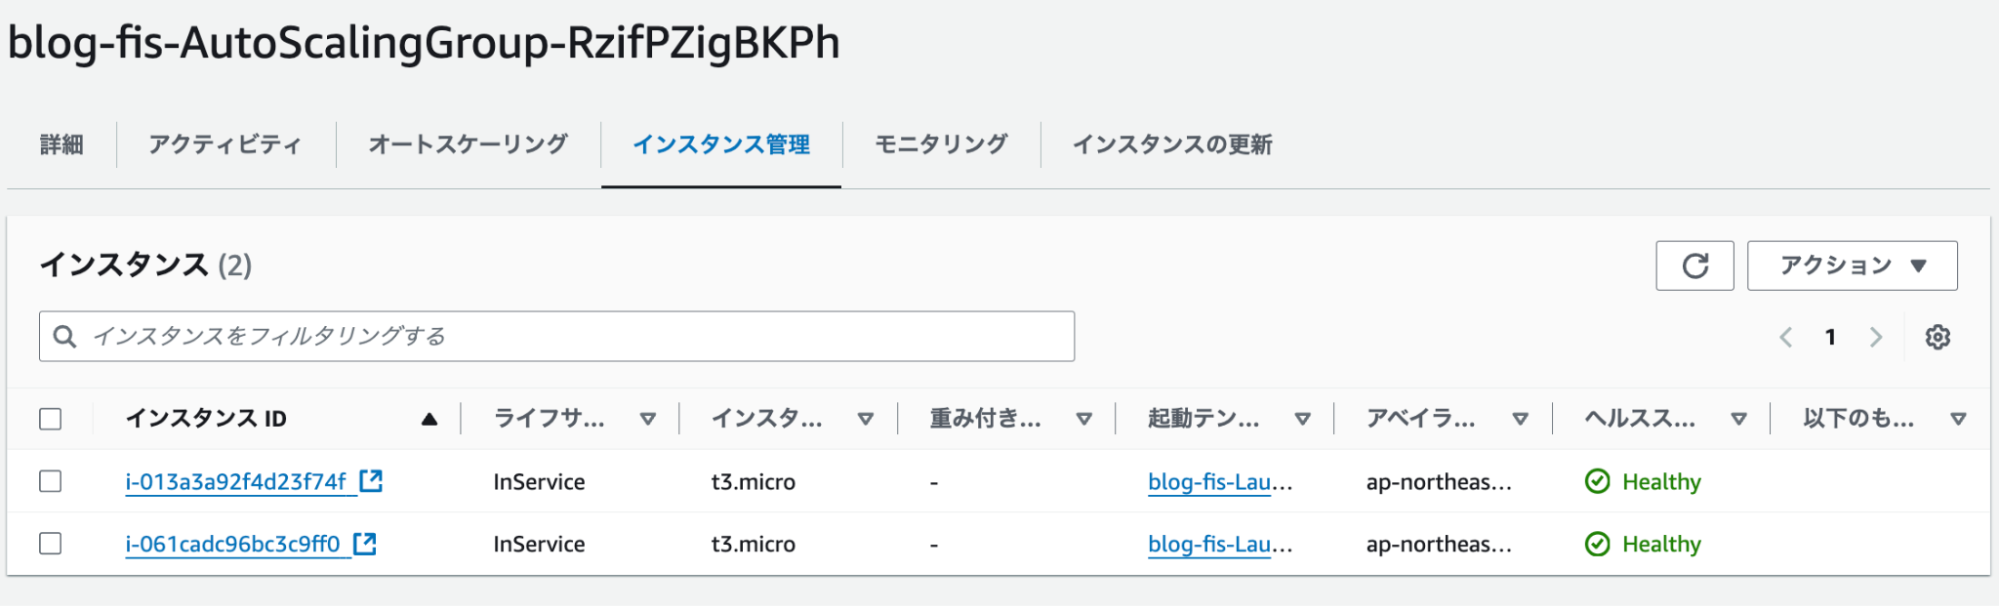The image size is (1999, 607).
Task: Open the table preferences gear icon
Action: tap(1938, 336)
